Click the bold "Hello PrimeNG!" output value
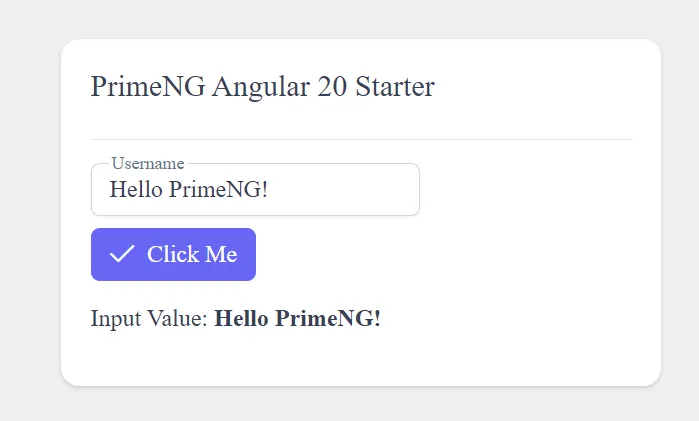The image size is (699, 421). (x=298, y=319)
